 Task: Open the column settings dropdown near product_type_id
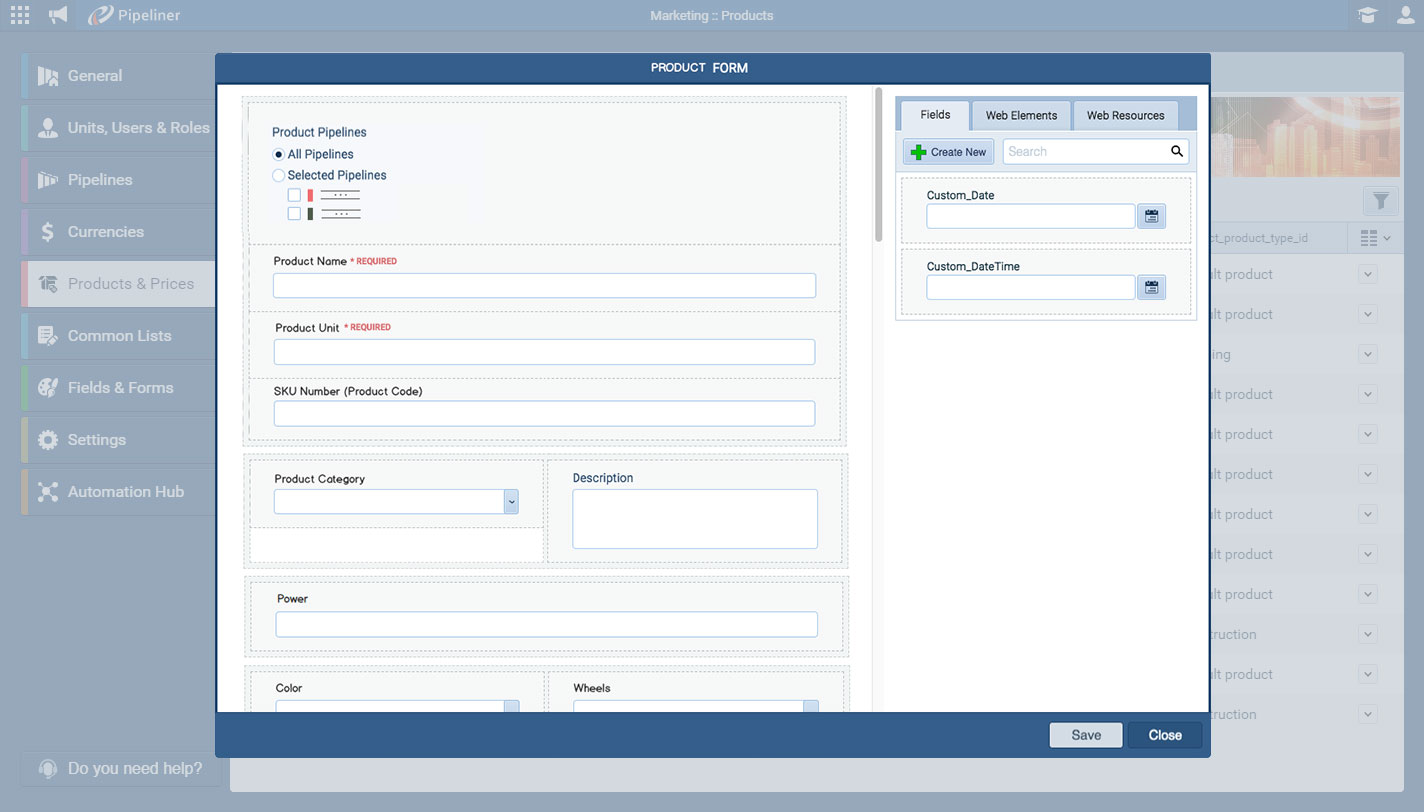click(1374, 238)
